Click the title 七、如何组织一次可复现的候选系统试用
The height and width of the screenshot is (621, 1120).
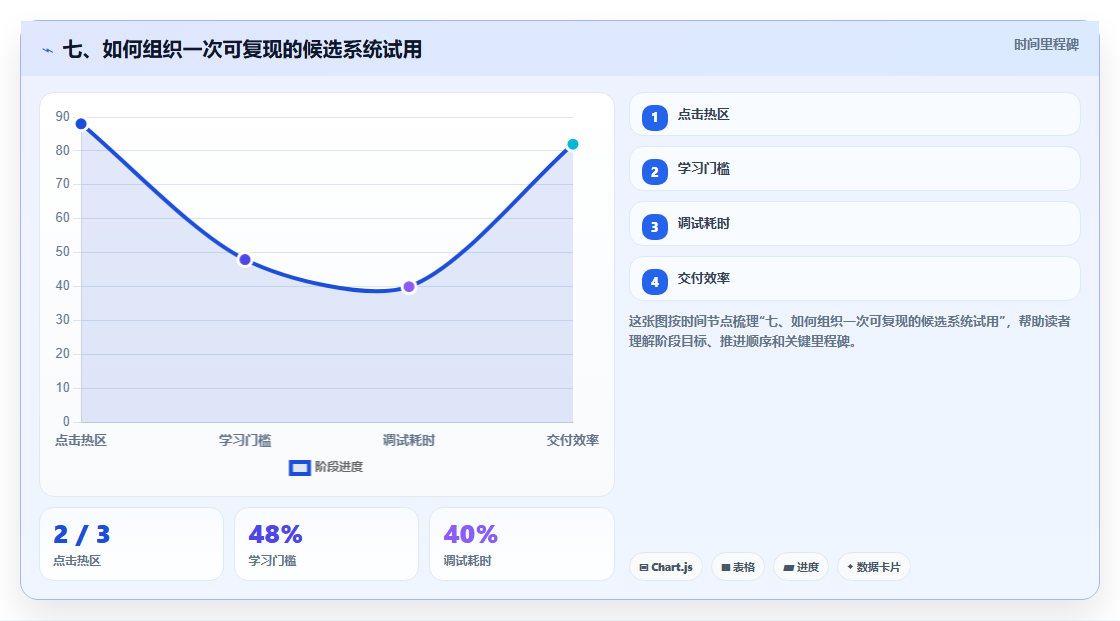(242, 50)
